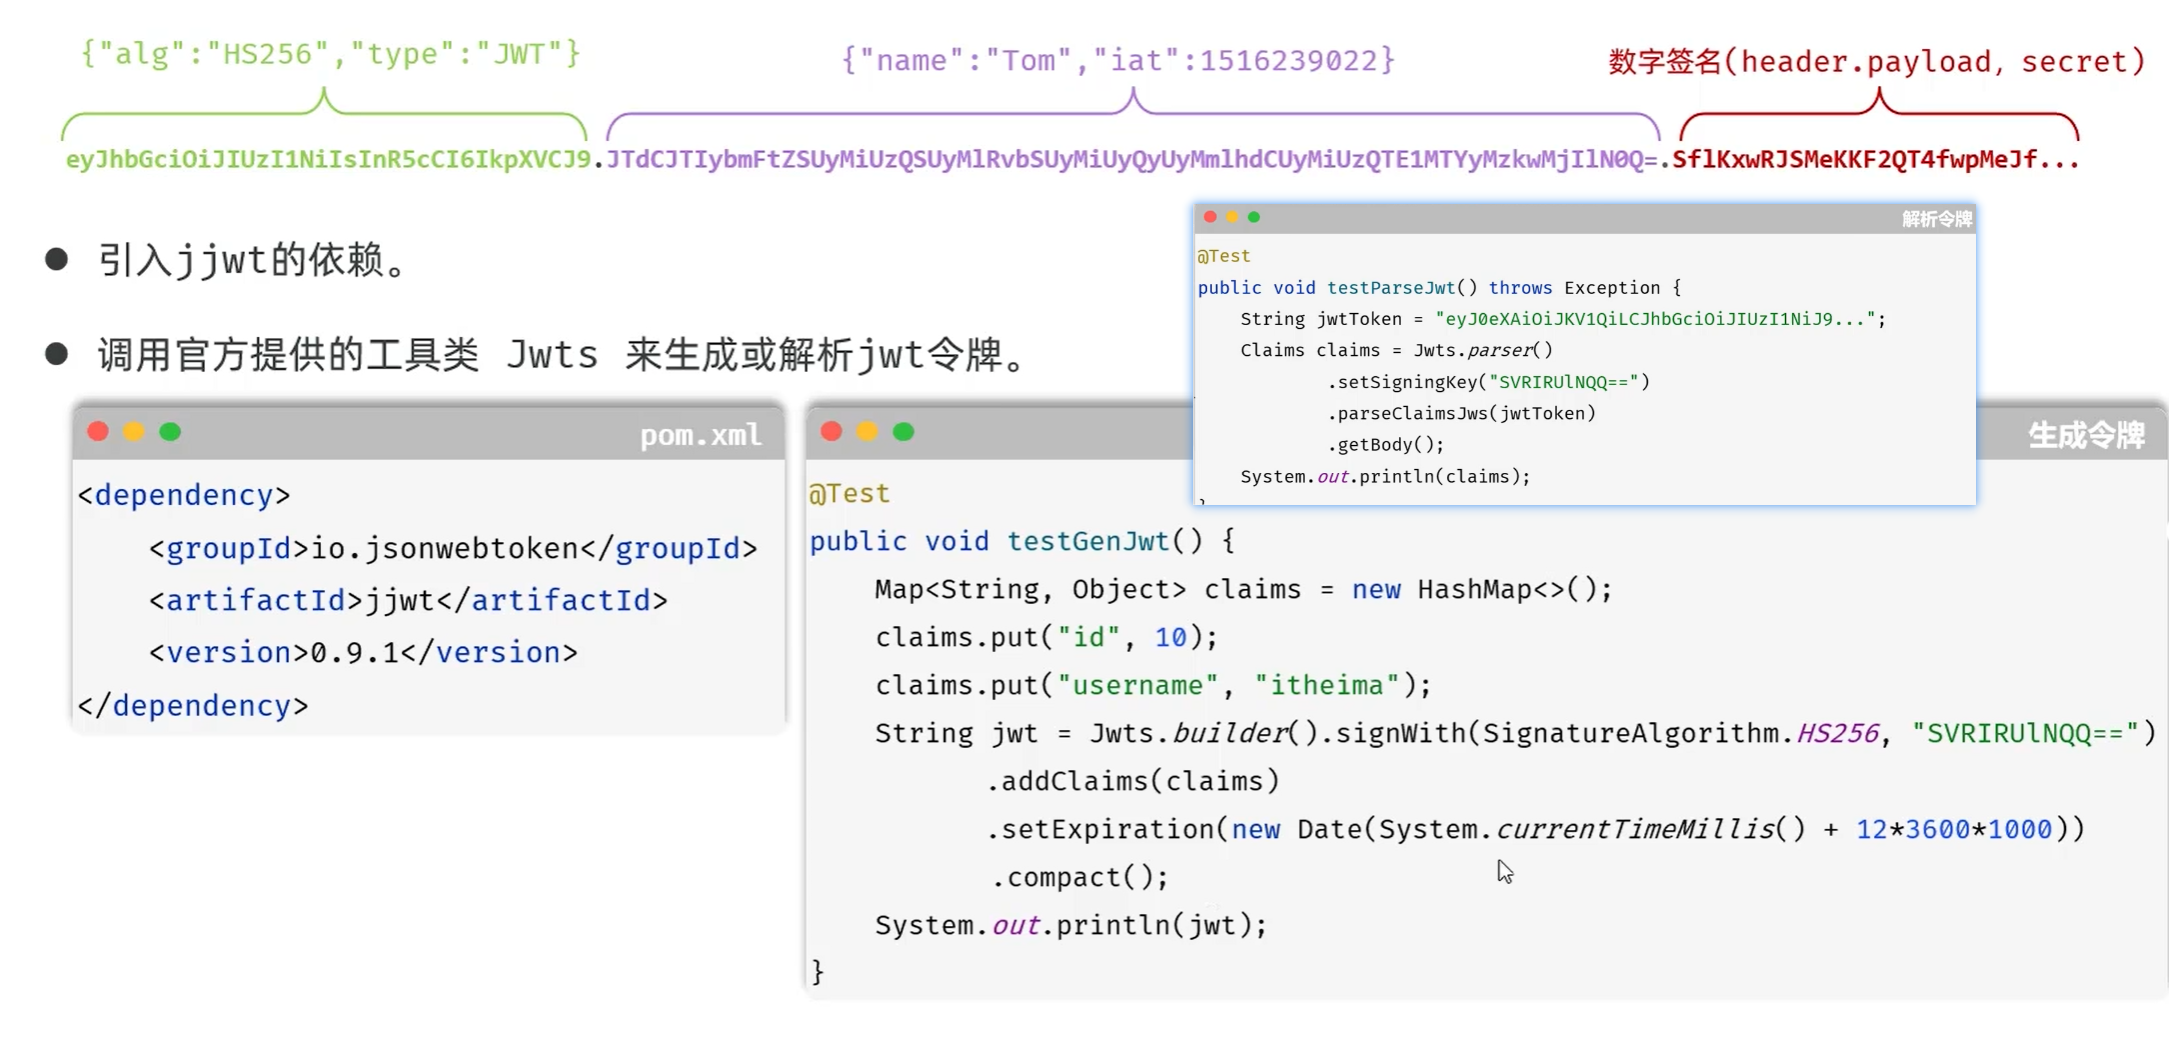Click the closing </dependency> tag
Image resolution: width=2169 pixels, height=1048 pixels.
click(193, 705)
